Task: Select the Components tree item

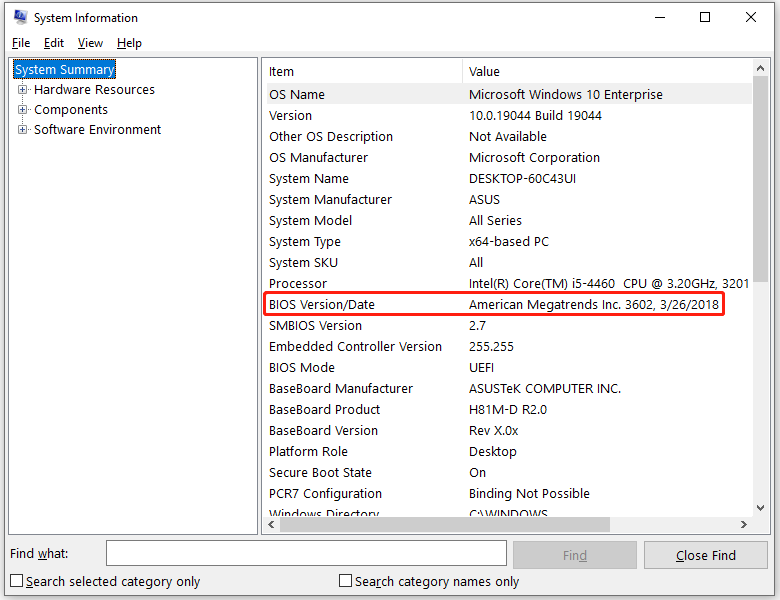Action: point(71,109)
